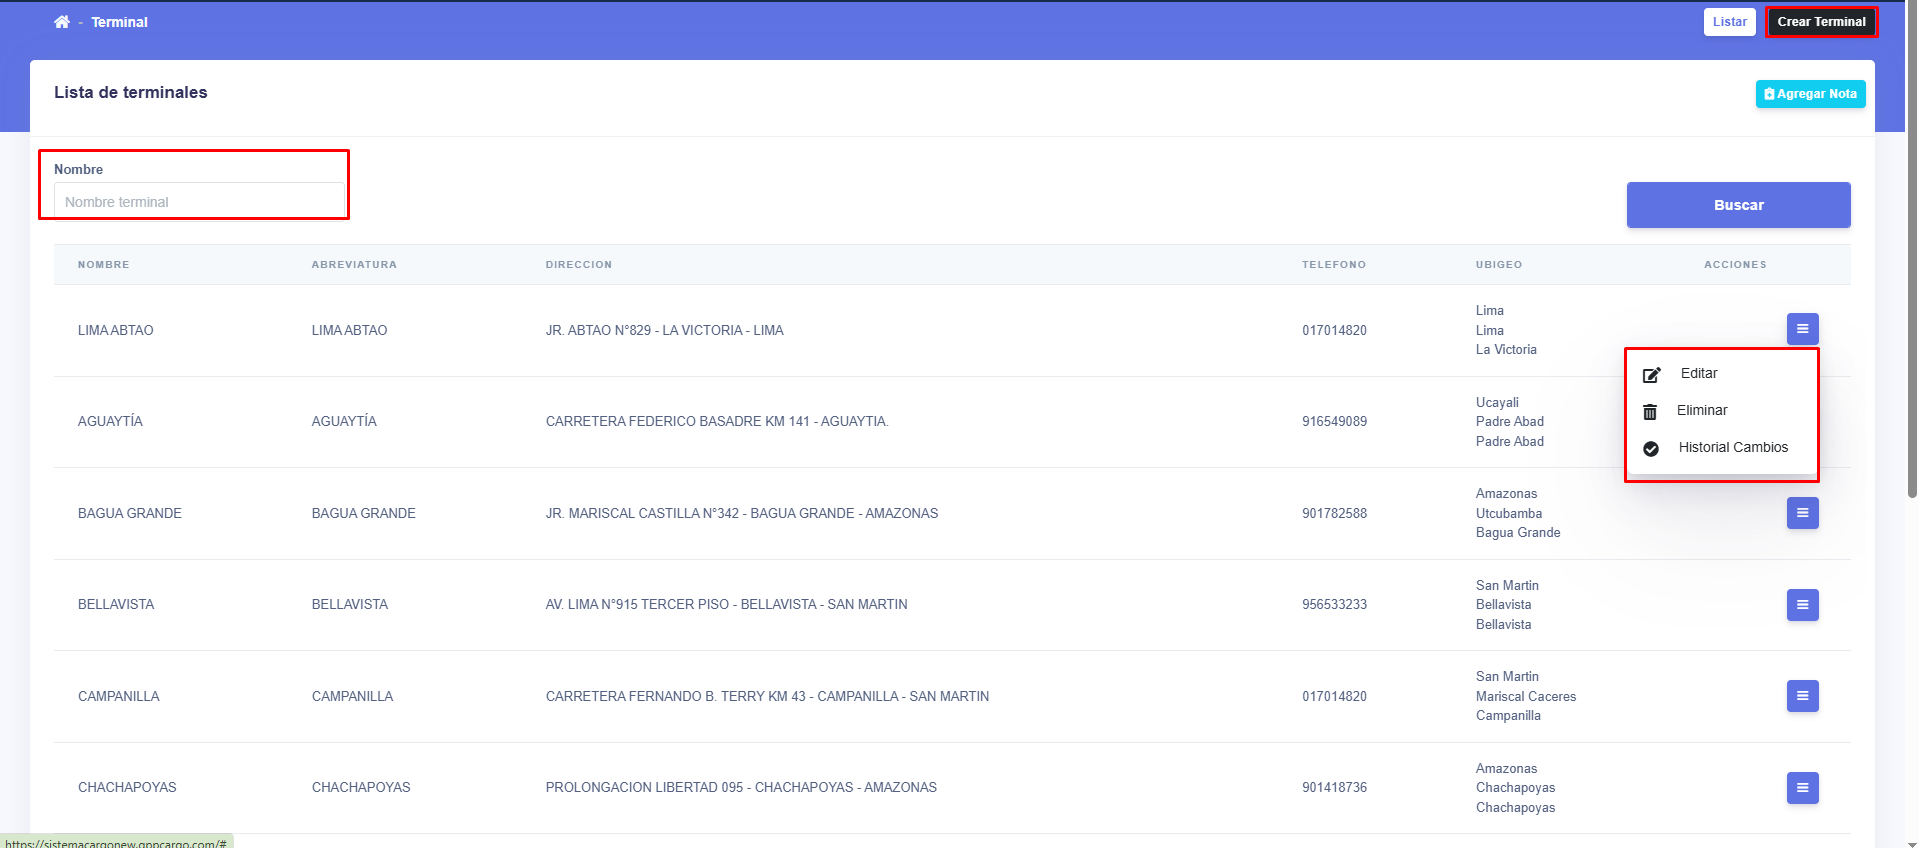
Task: Open actions menu for BELLAVISTA row
Action: [1802, 605]
